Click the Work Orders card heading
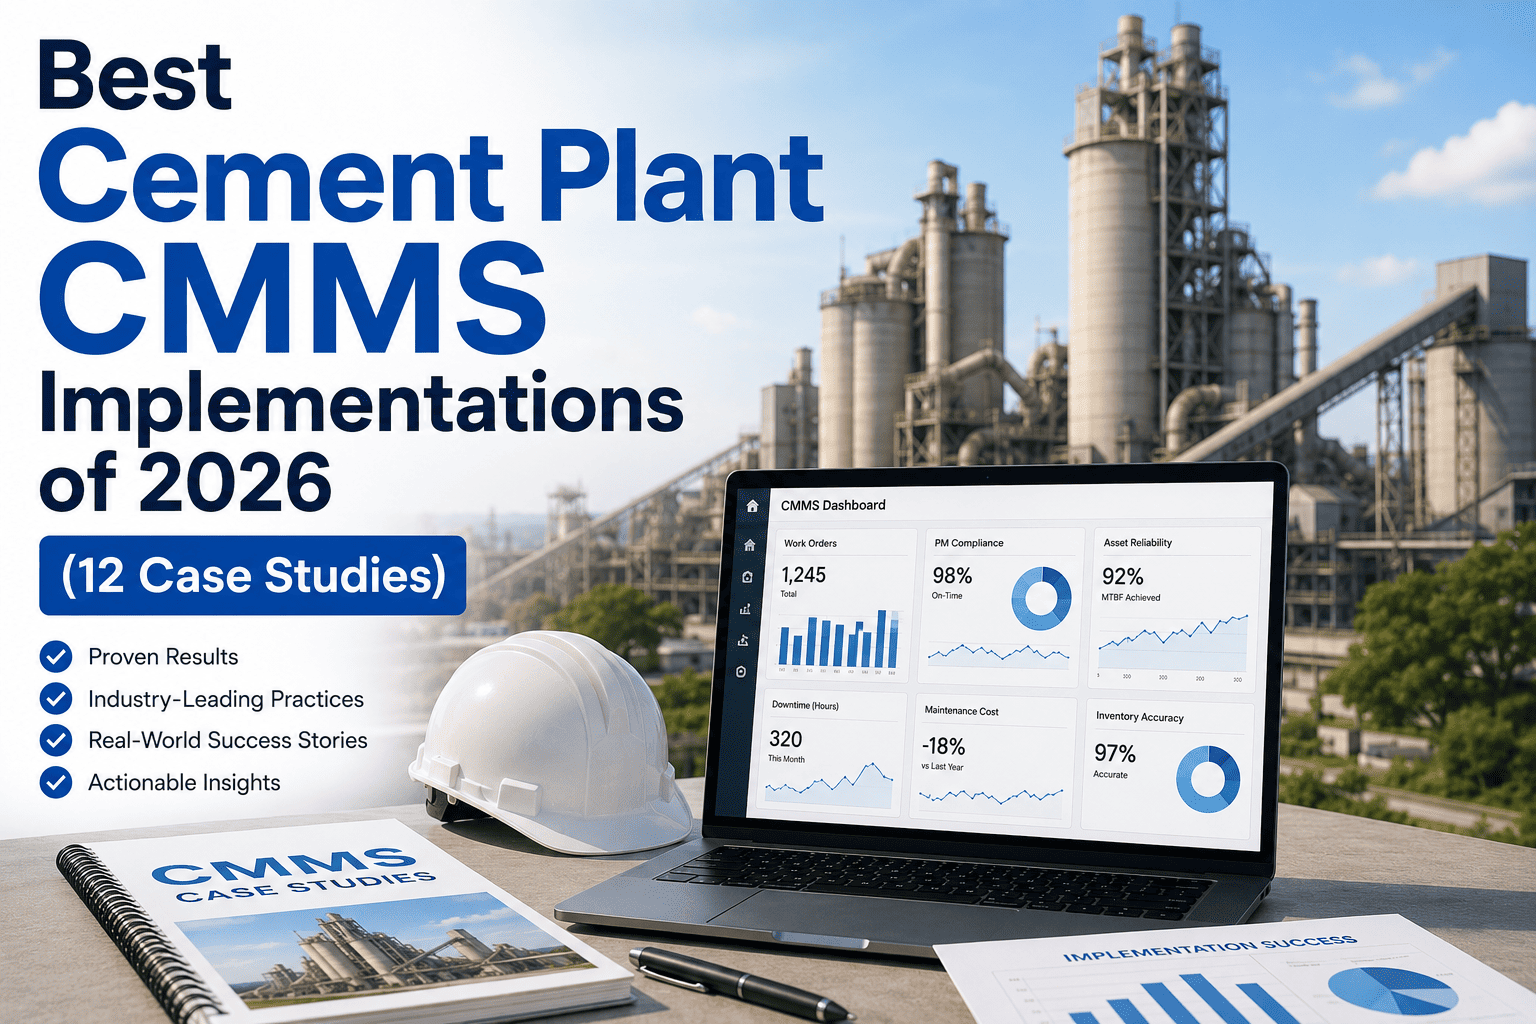The height and width of the screenshot is (1024, 1536). tap(810, 543)
